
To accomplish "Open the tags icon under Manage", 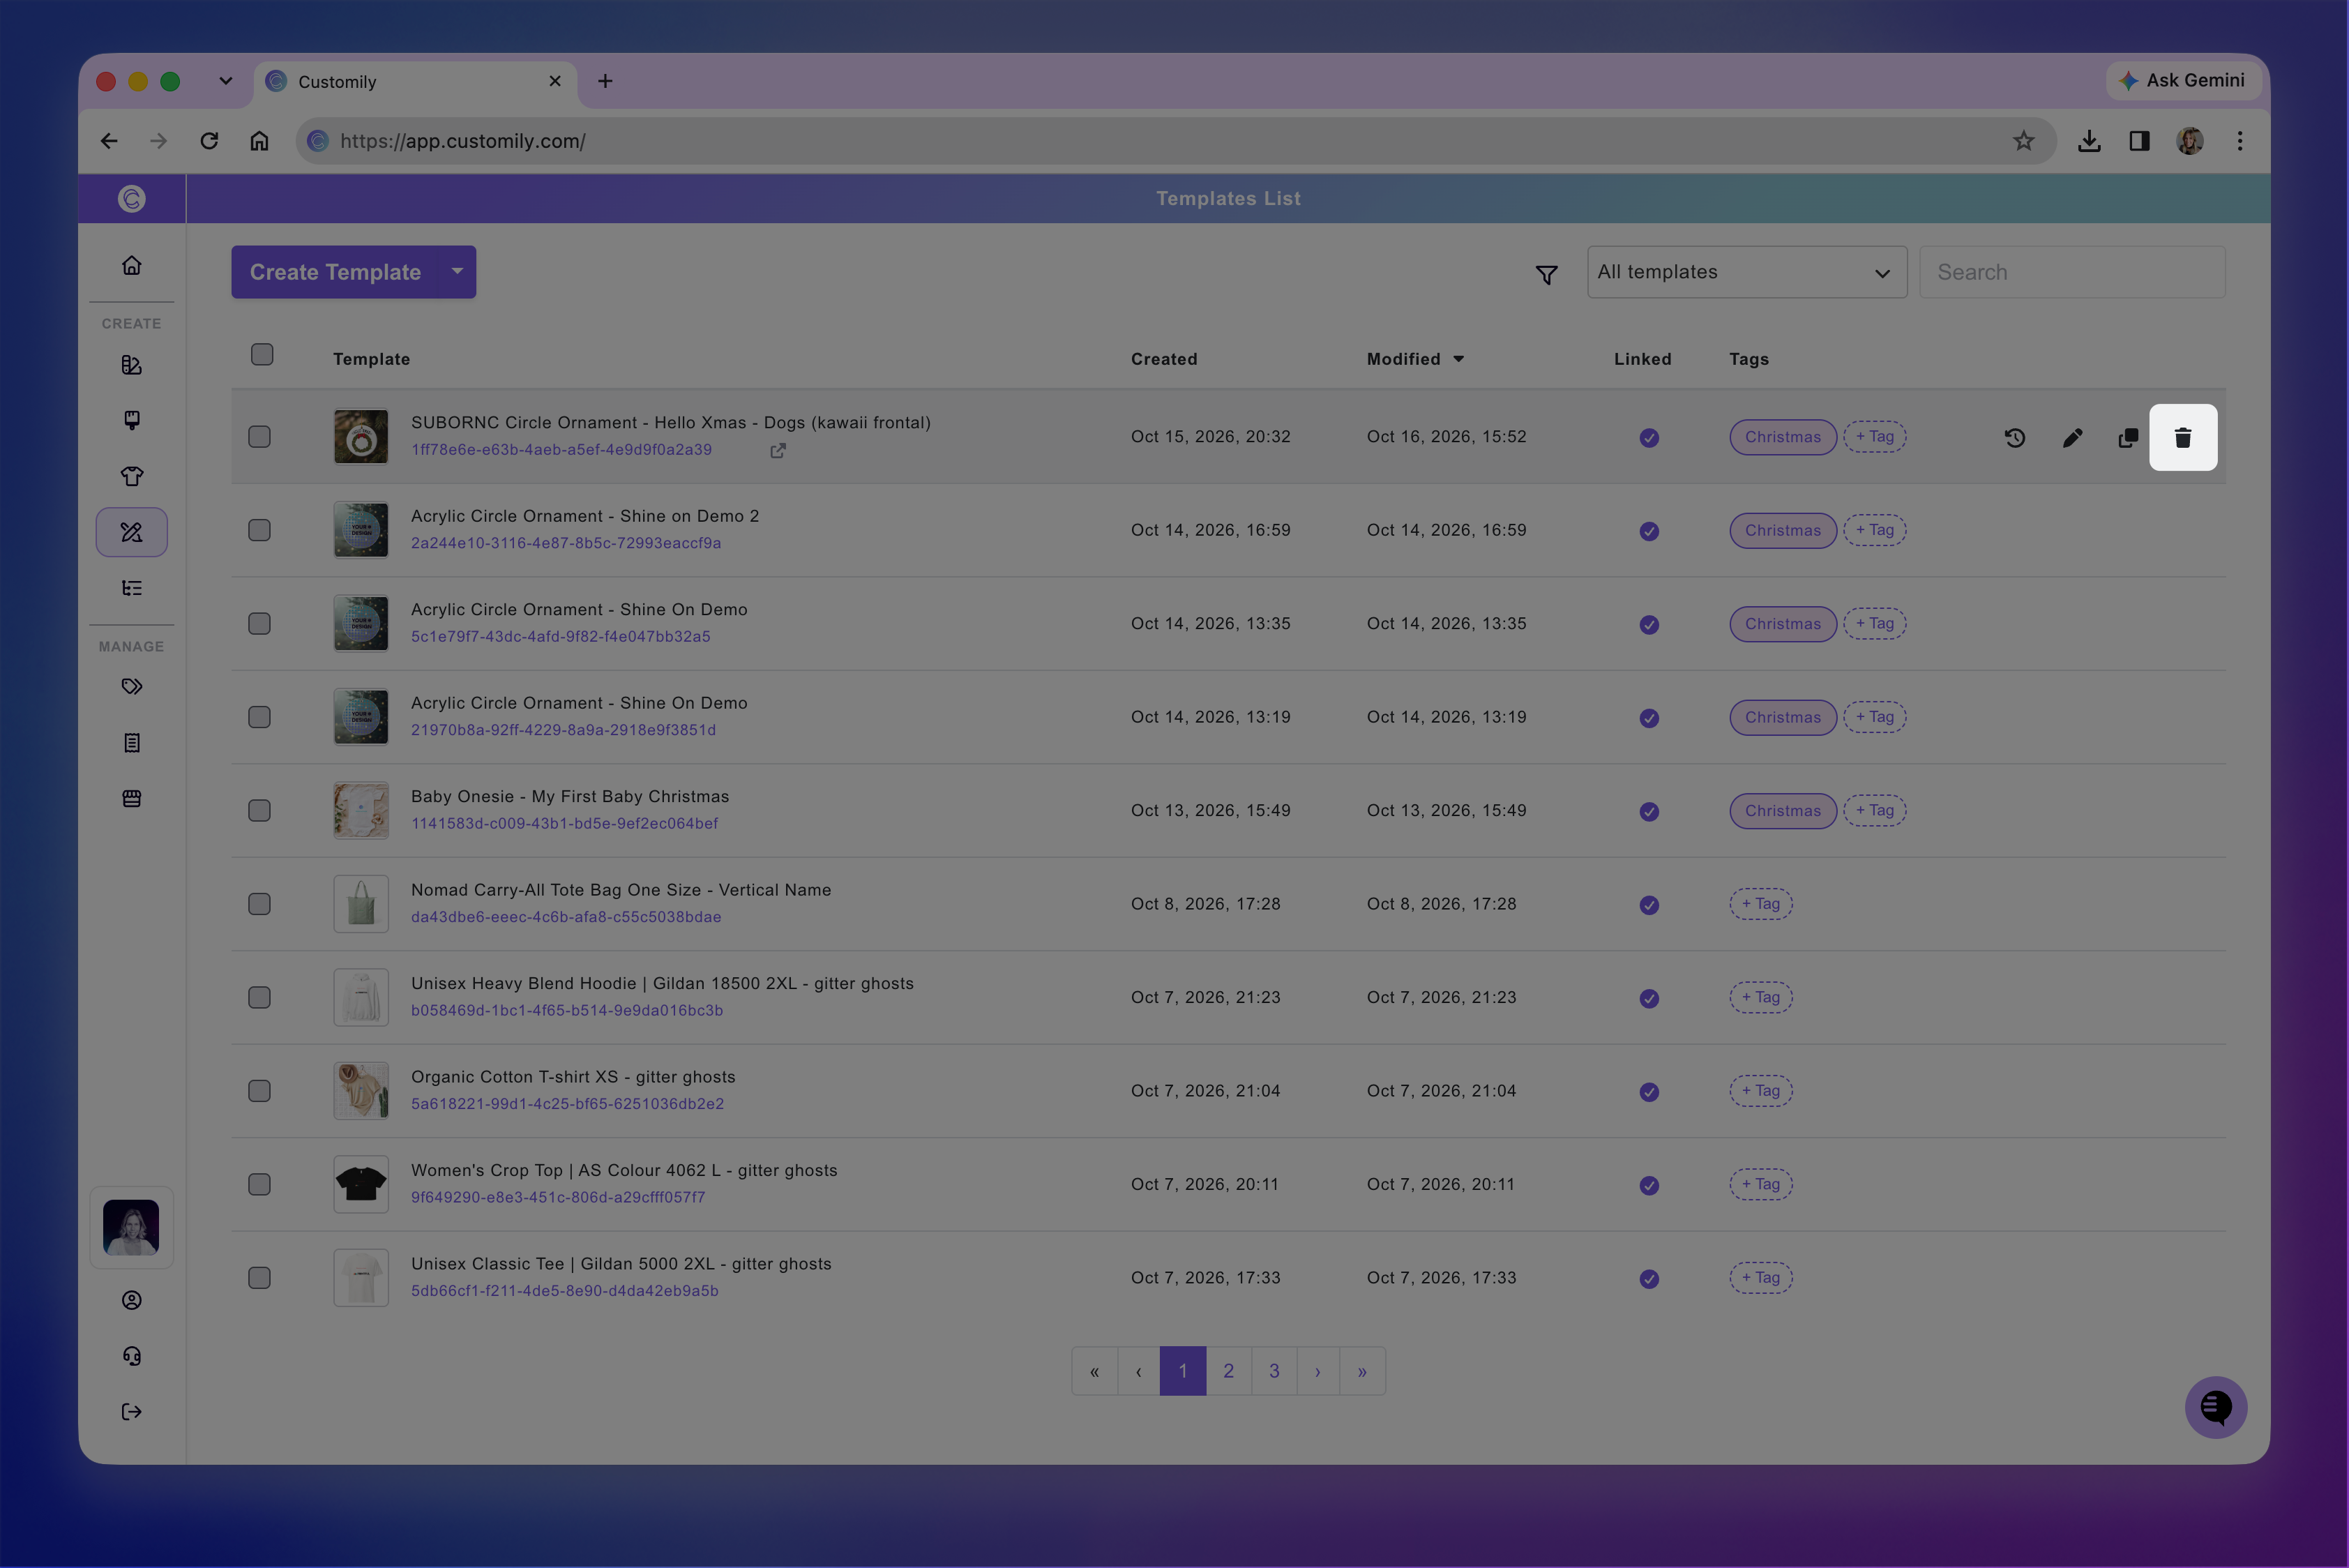I will (x=132, y=687).
